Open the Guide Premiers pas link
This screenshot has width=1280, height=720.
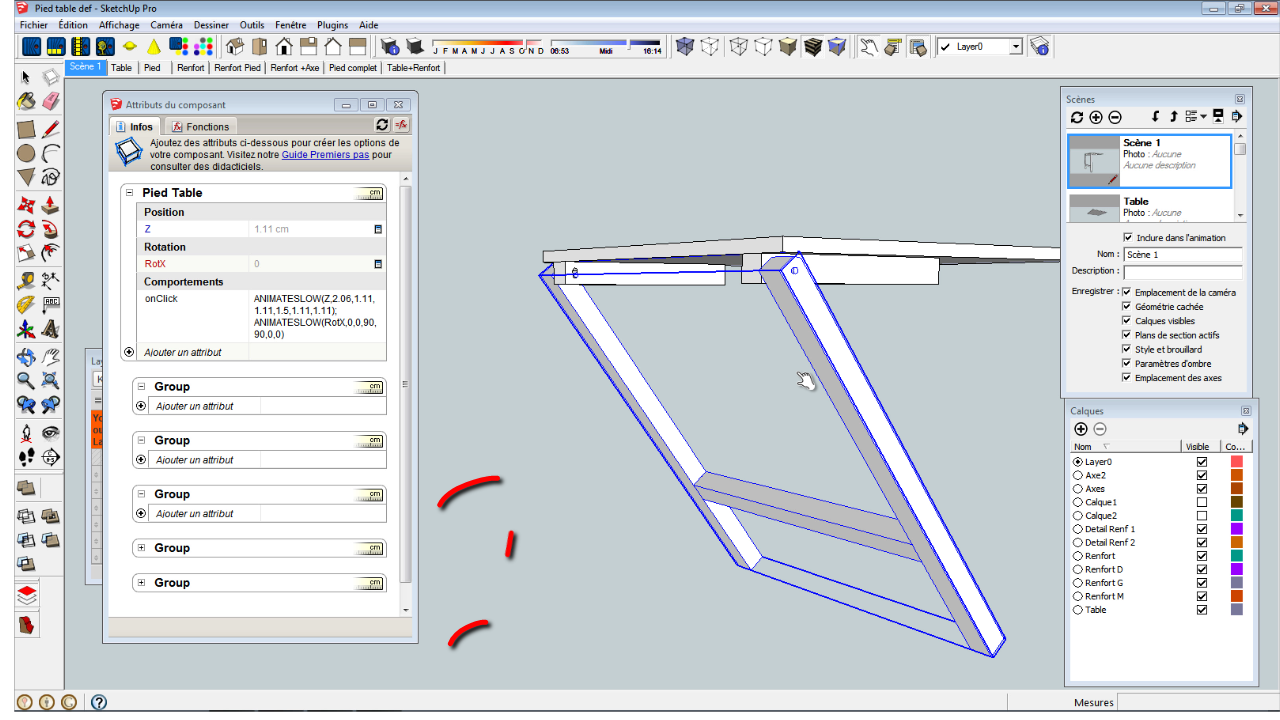(325, 155)
